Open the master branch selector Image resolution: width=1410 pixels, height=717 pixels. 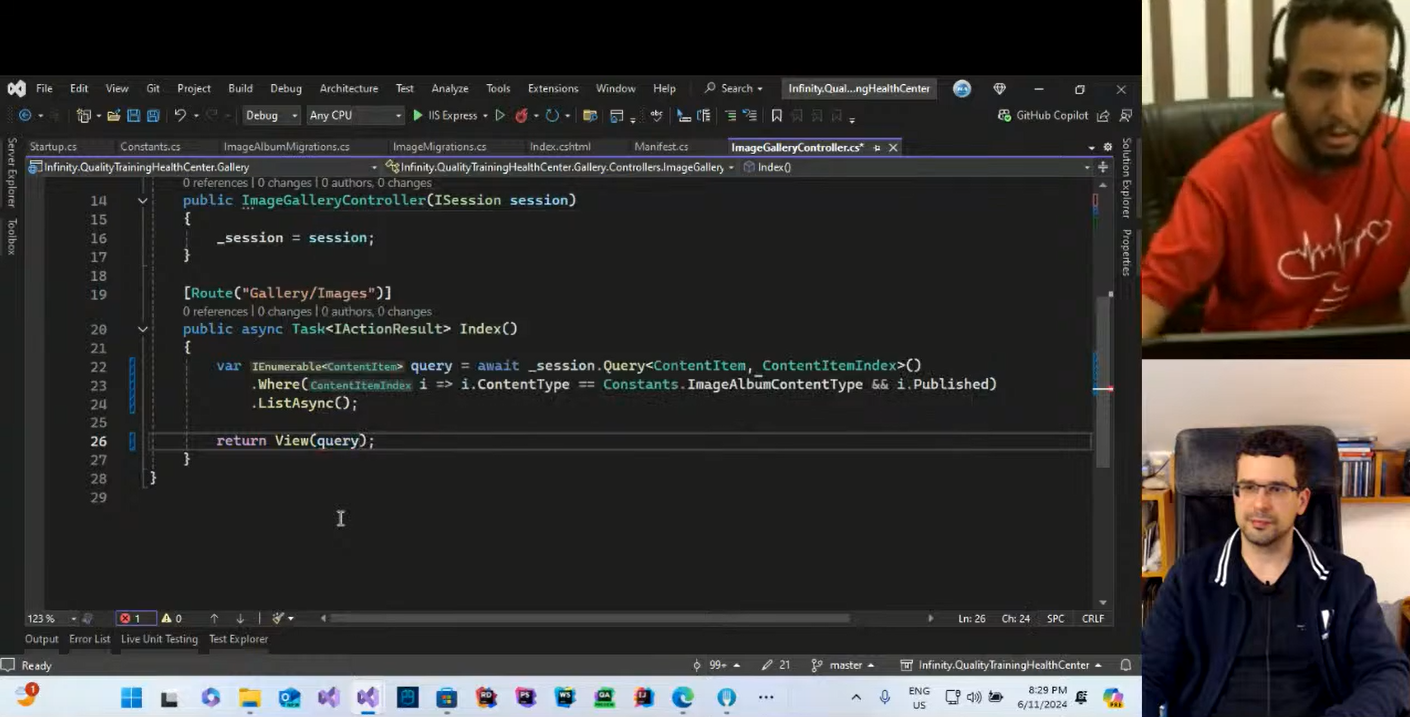(842, 665)
